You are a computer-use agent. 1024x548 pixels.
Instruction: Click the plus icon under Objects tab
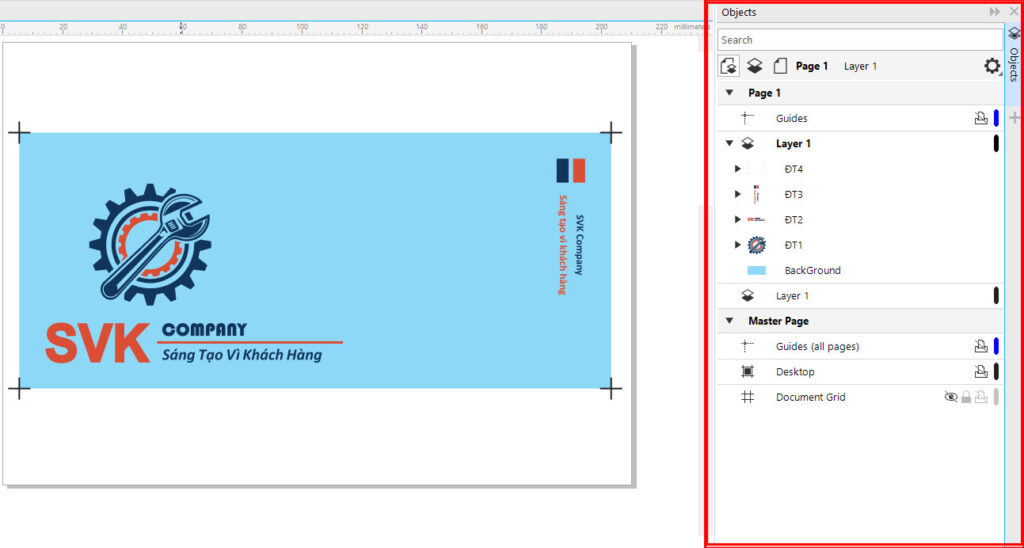point(1014,118)
